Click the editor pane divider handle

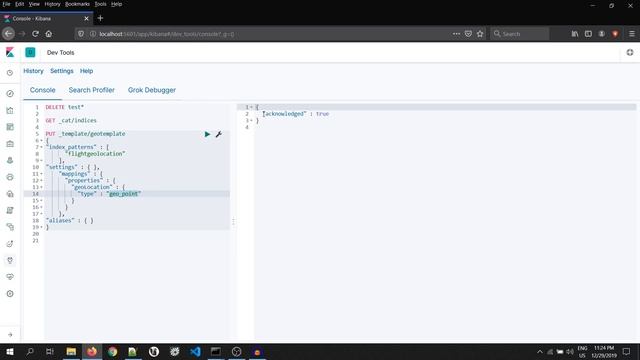(x=233, y=221)
